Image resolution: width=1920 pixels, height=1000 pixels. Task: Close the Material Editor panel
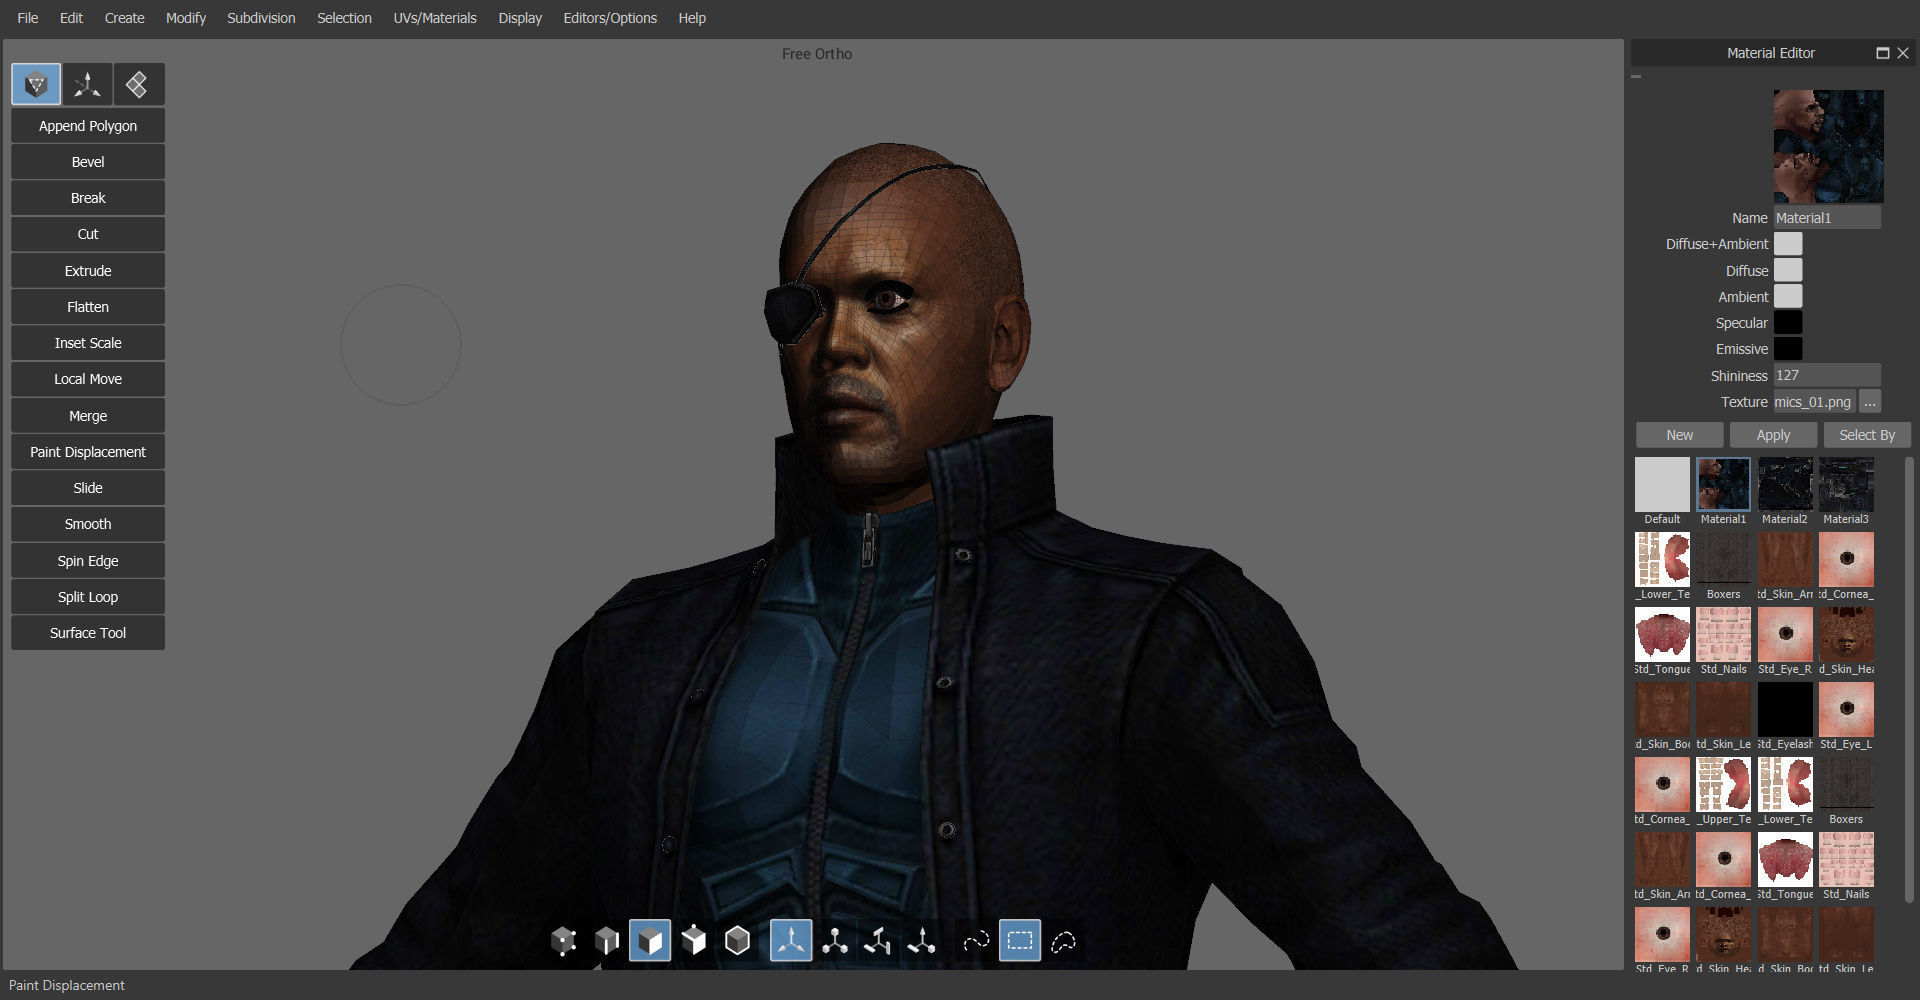tap(1903, 53)
